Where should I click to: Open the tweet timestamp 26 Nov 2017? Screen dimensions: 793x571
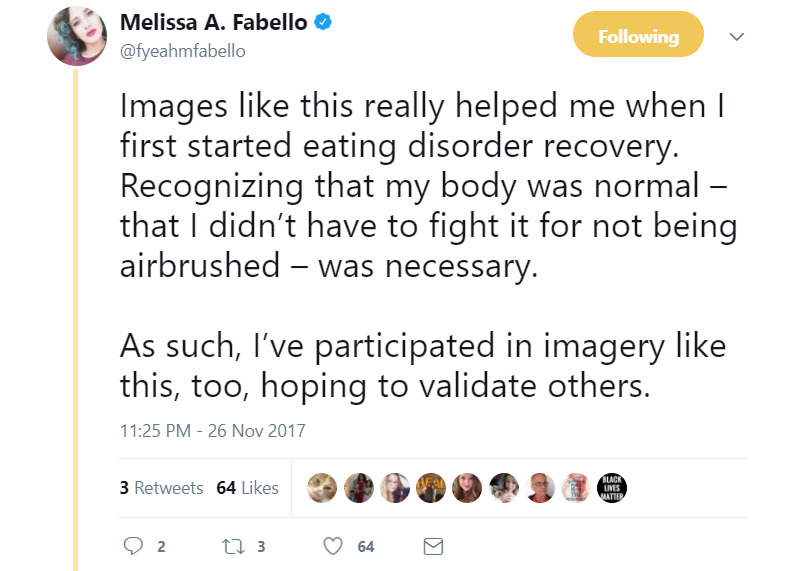pos(212,432)
